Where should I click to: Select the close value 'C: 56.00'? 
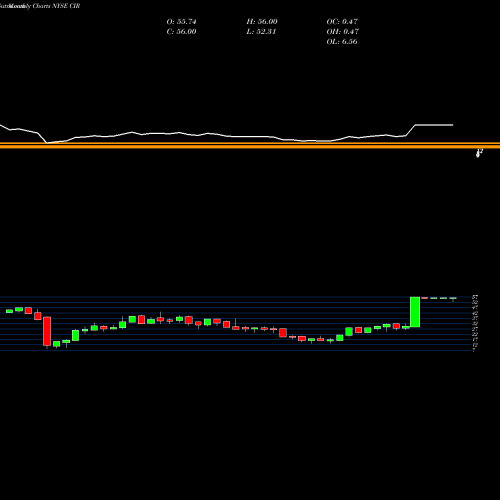[x=181, y=32]
